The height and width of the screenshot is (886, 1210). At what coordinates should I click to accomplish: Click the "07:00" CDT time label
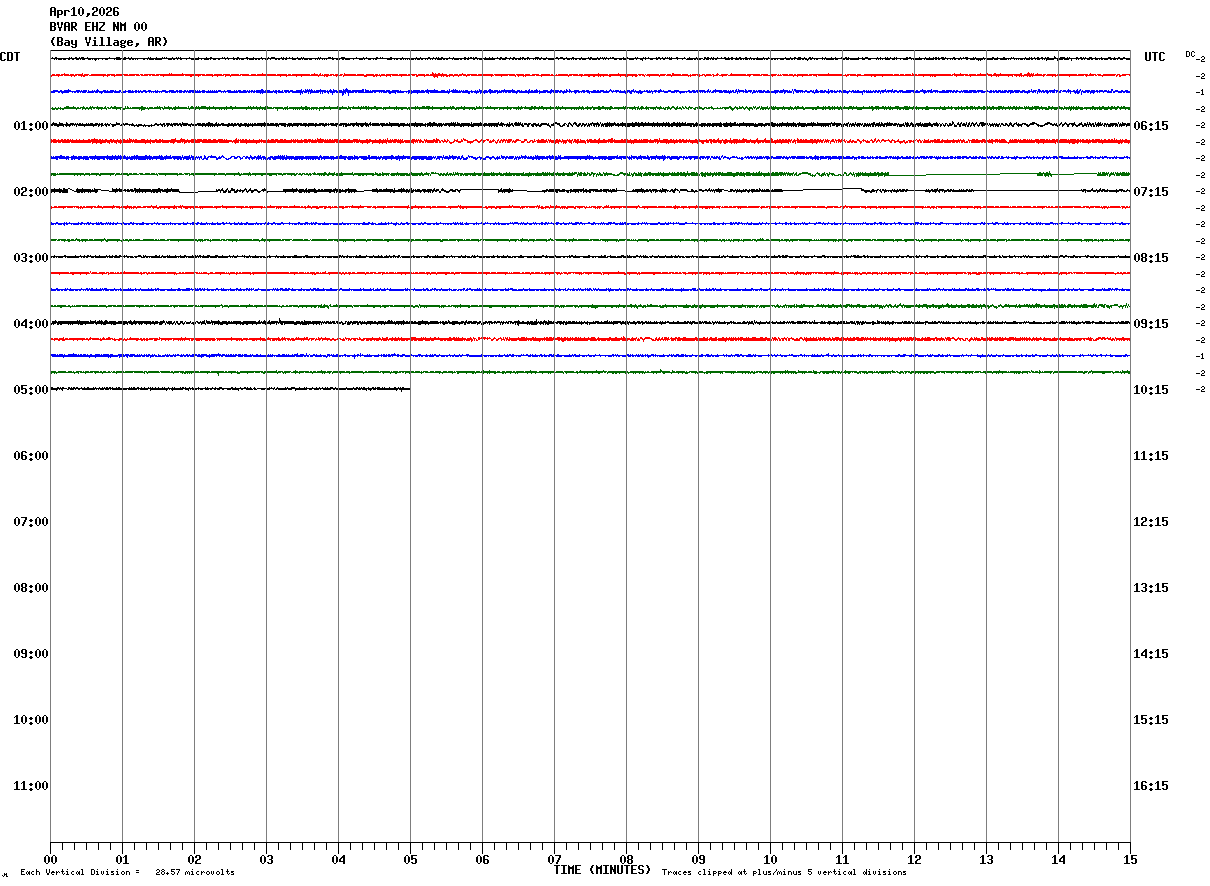(x=31, y=522)
